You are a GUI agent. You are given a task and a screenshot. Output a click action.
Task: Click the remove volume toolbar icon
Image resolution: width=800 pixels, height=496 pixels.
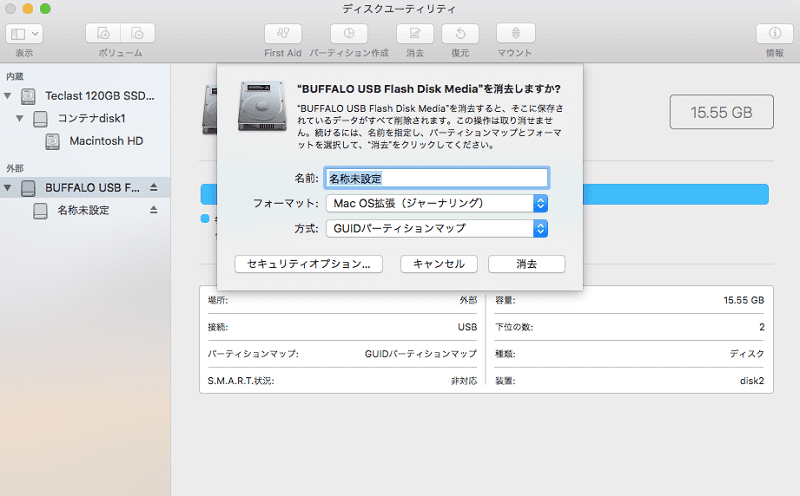click(138, 34)
